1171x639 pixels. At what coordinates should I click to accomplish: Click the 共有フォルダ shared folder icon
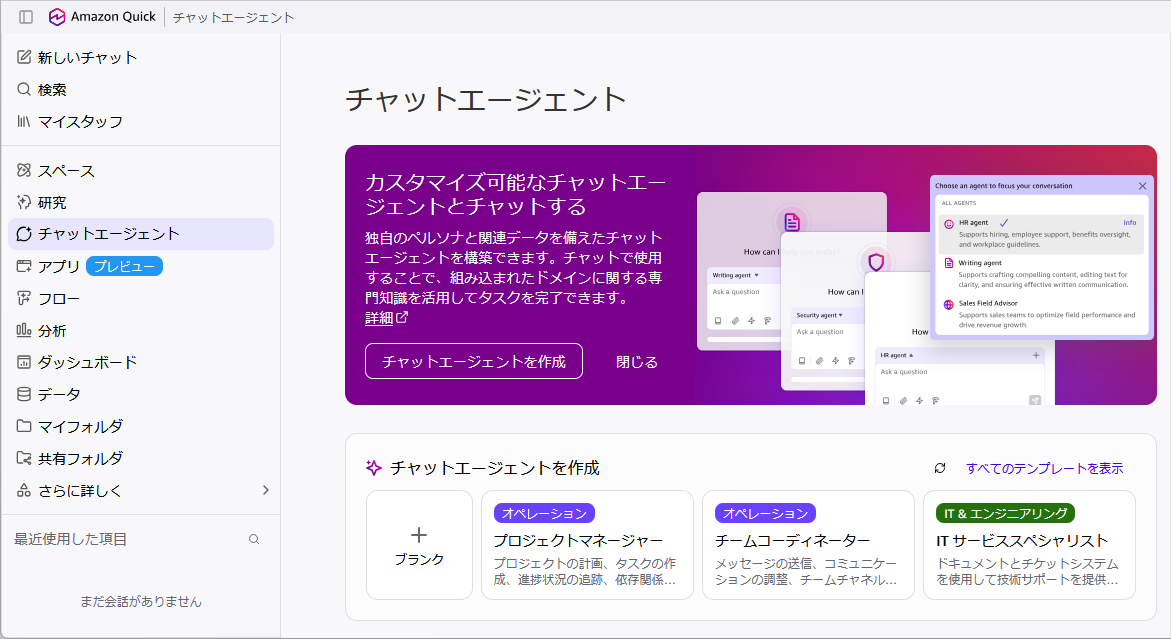tap(24, 458)
